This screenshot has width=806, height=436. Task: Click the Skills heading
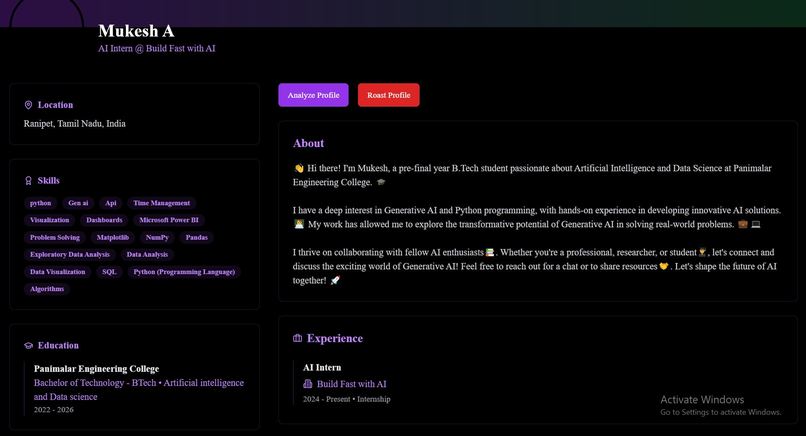coord(49,181)
